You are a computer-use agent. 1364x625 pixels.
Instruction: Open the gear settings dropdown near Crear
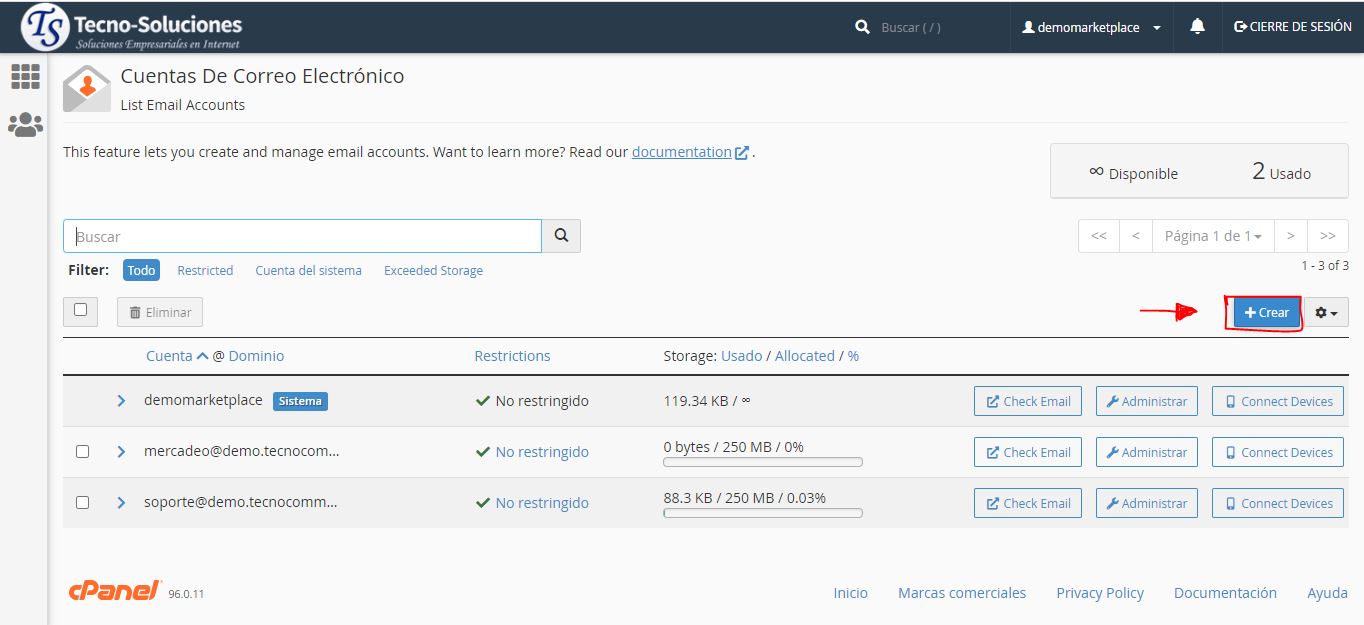pos(1326,313)
